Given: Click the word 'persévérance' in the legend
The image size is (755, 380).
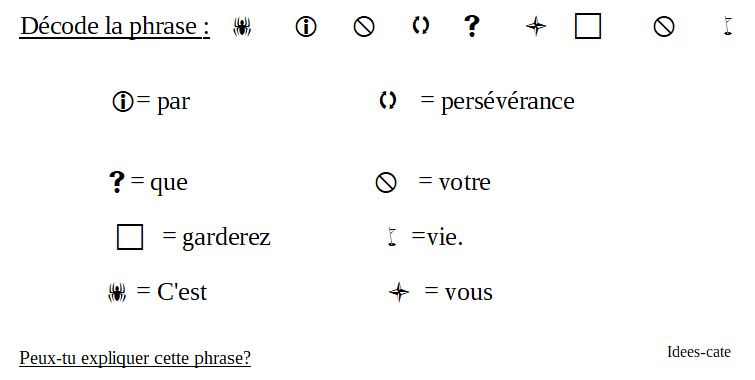Looking at the screenshot, I should pyautogui.click(x=508, y=102).
